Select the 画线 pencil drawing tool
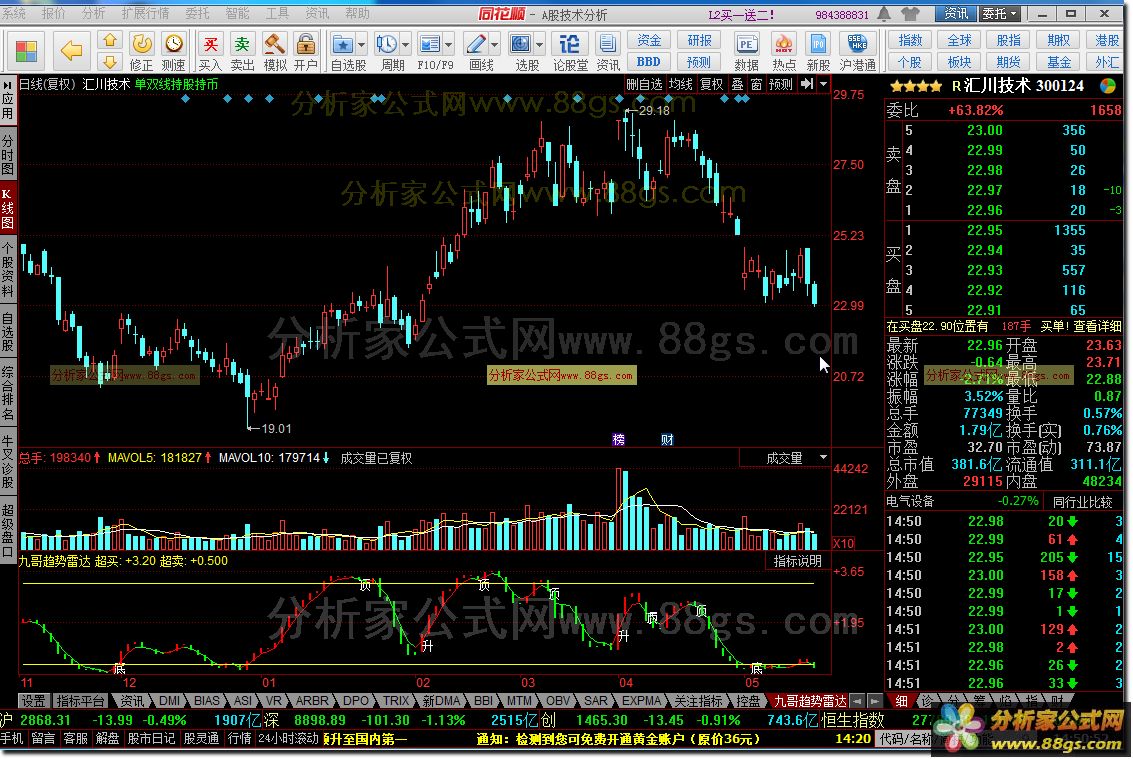The image size is (1133, 759). click(476, 45)
